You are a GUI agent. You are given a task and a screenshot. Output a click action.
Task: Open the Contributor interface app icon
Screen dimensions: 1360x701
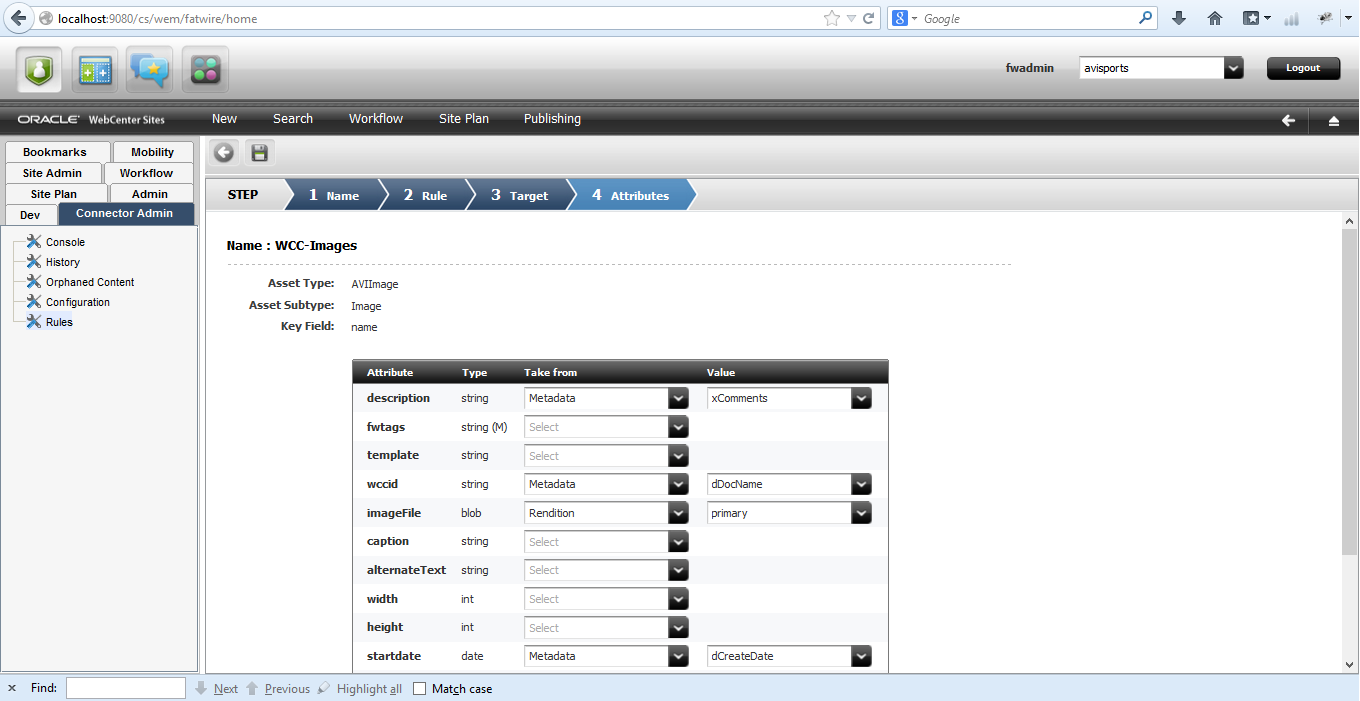(94, 68)
